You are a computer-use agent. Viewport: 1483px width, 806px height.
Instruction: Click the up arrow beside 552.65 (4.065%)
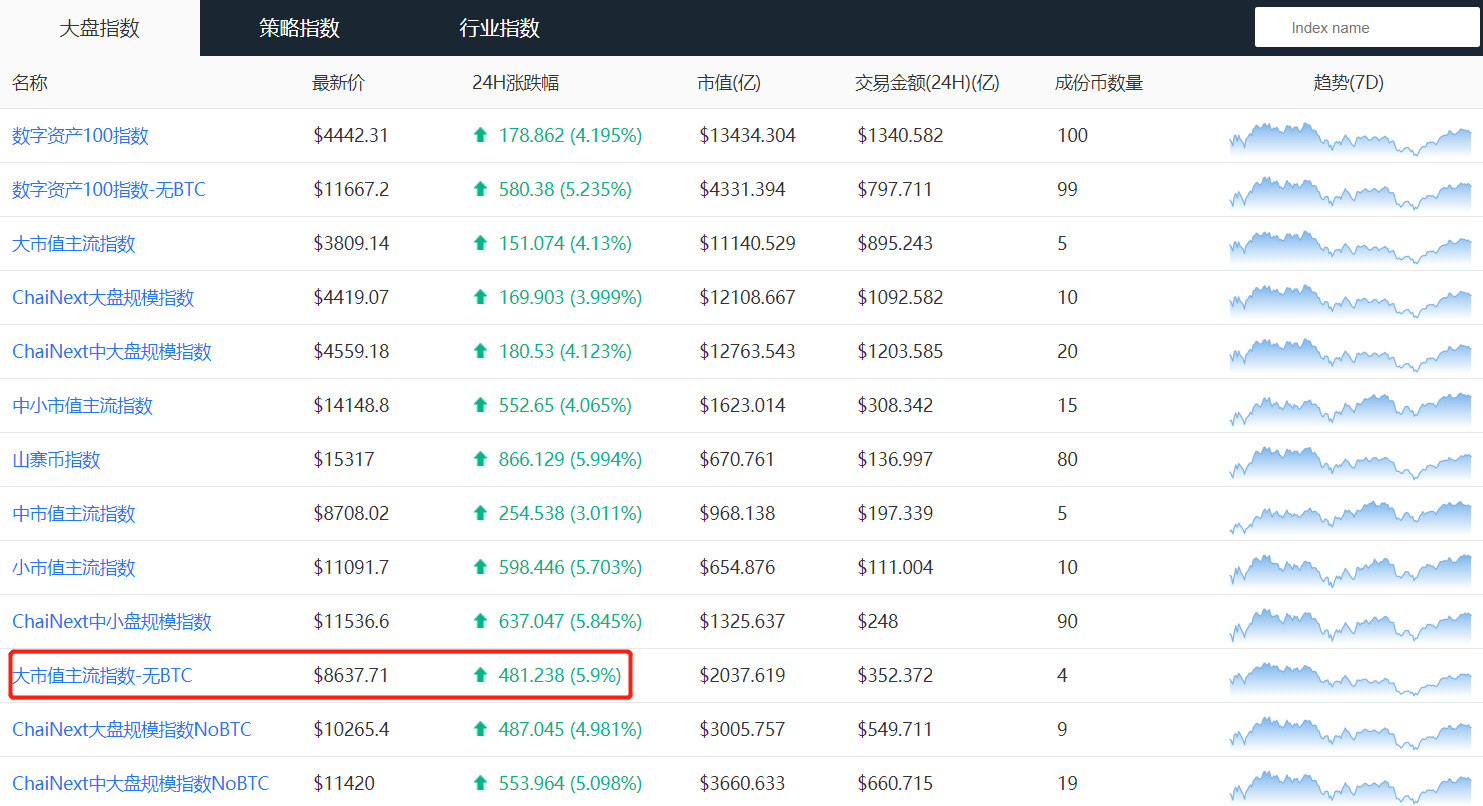click(481, 406)
